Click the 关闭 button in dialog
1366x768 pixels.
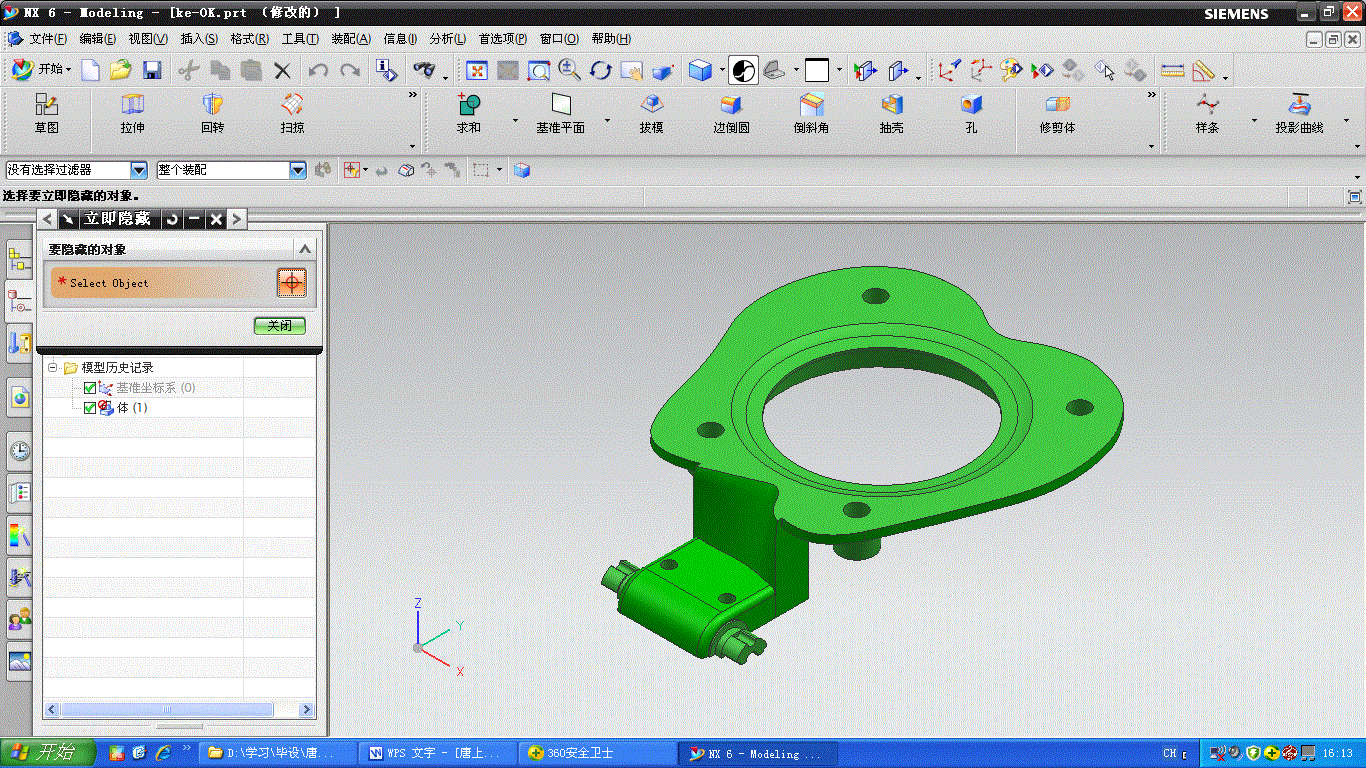280,326
